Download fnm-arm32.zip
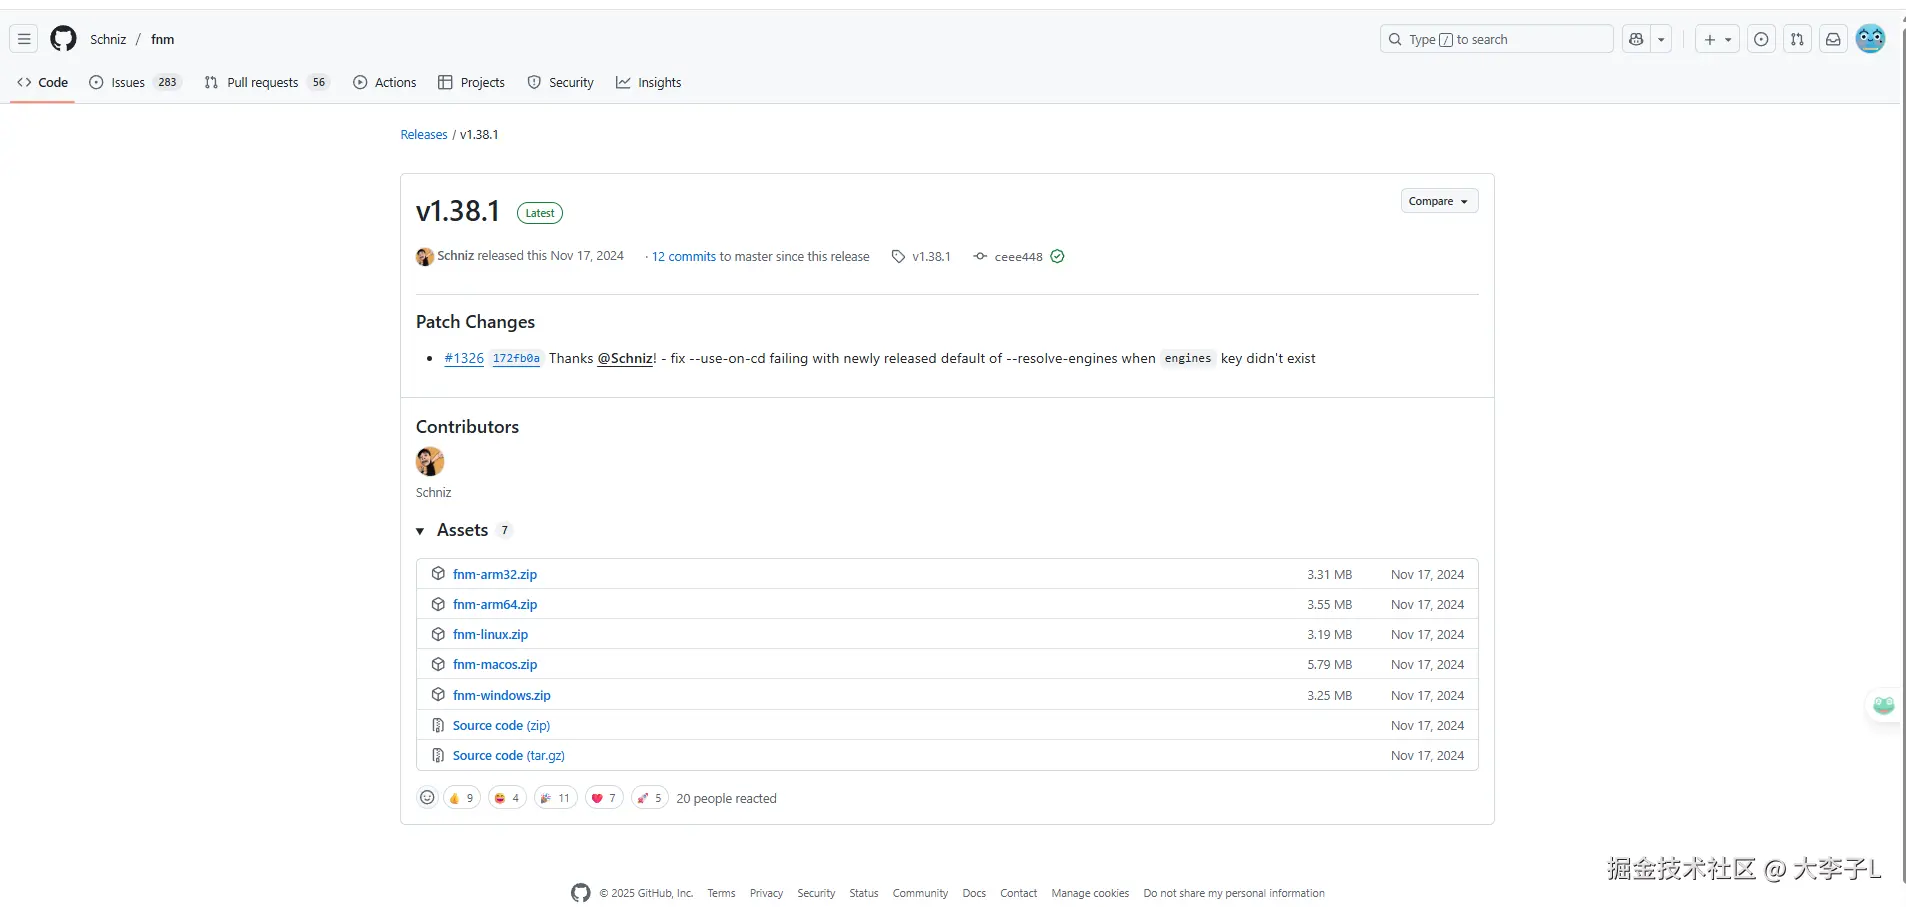This screenshot has width=1906, height=907. pyautogui.click(x=495, y=575)
